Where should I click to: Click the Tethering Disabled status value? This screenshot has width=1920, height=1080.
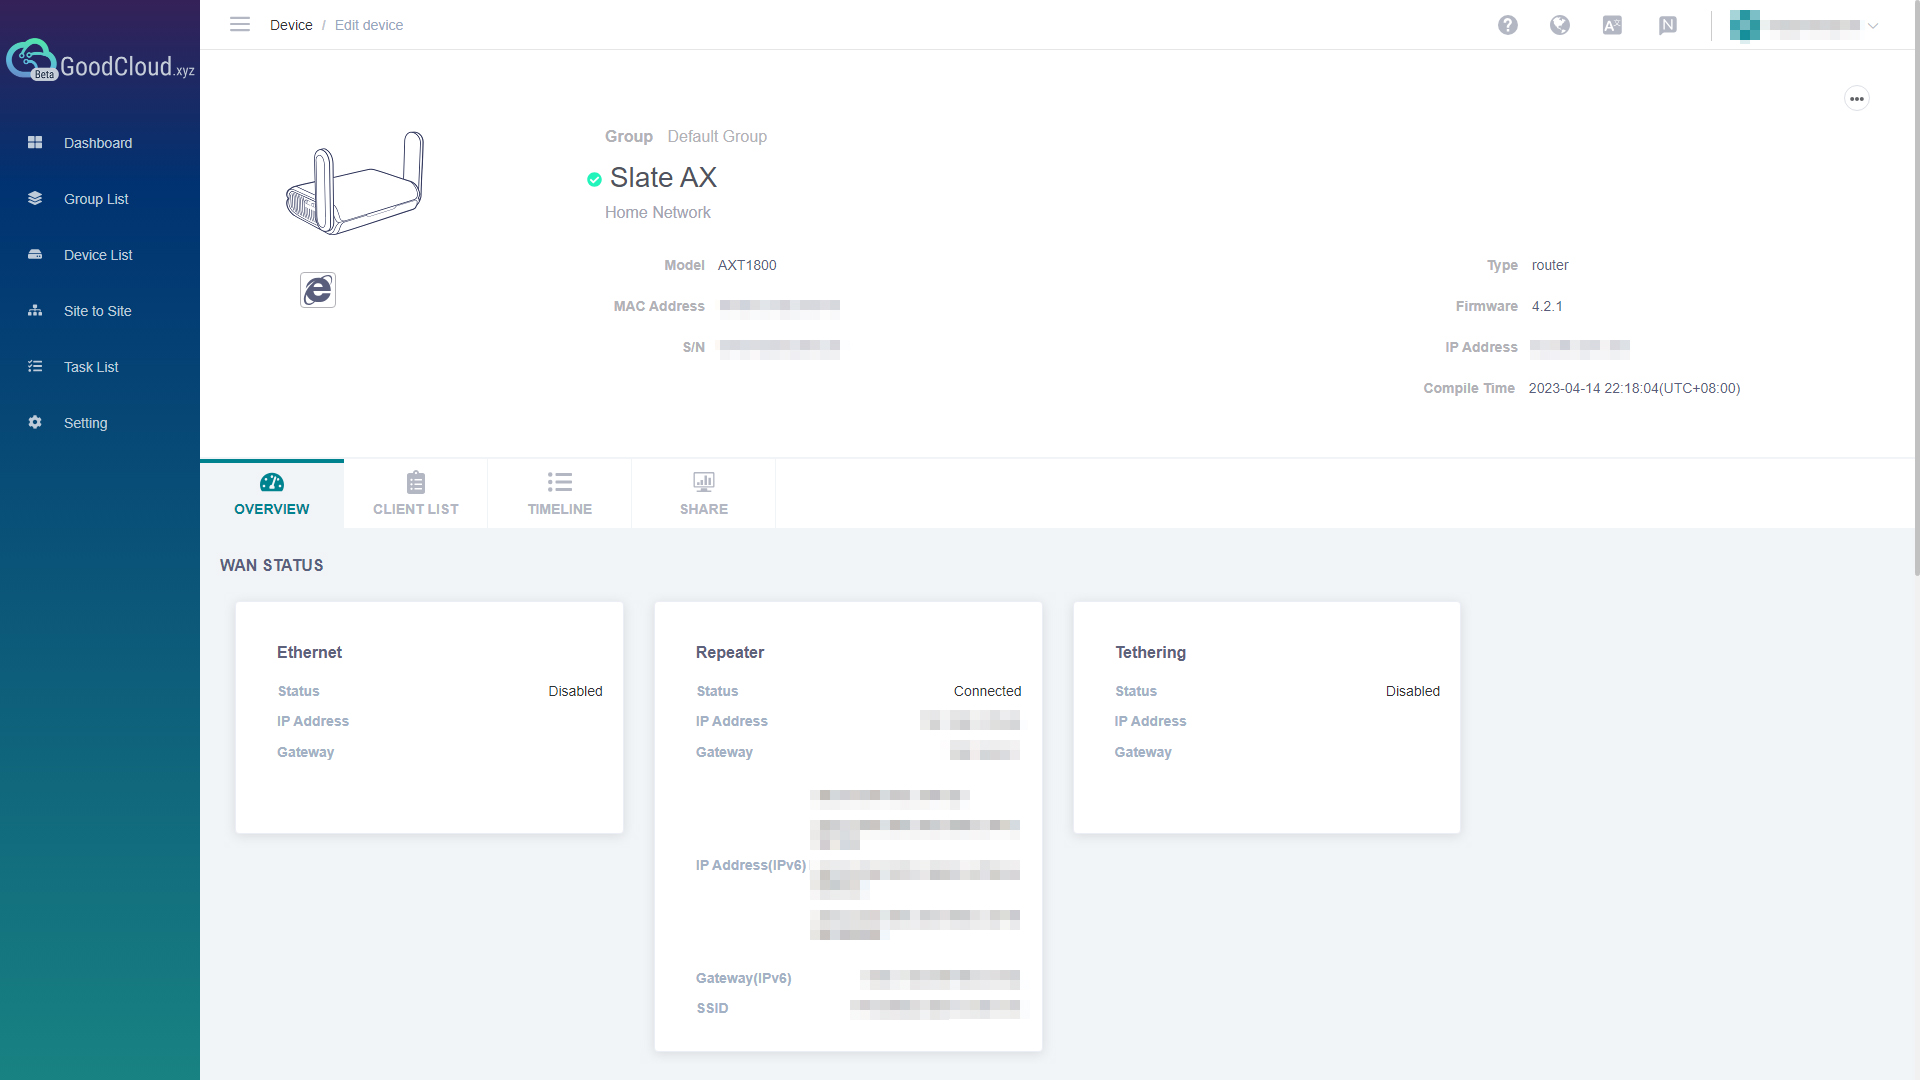point(1413,691)
